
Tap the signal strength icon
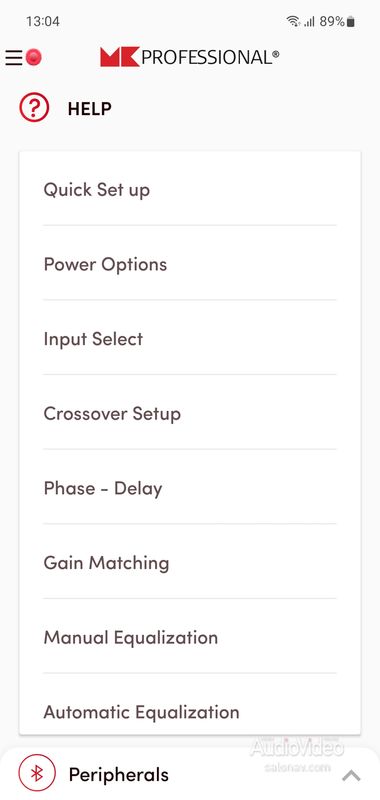pos(309,21)
